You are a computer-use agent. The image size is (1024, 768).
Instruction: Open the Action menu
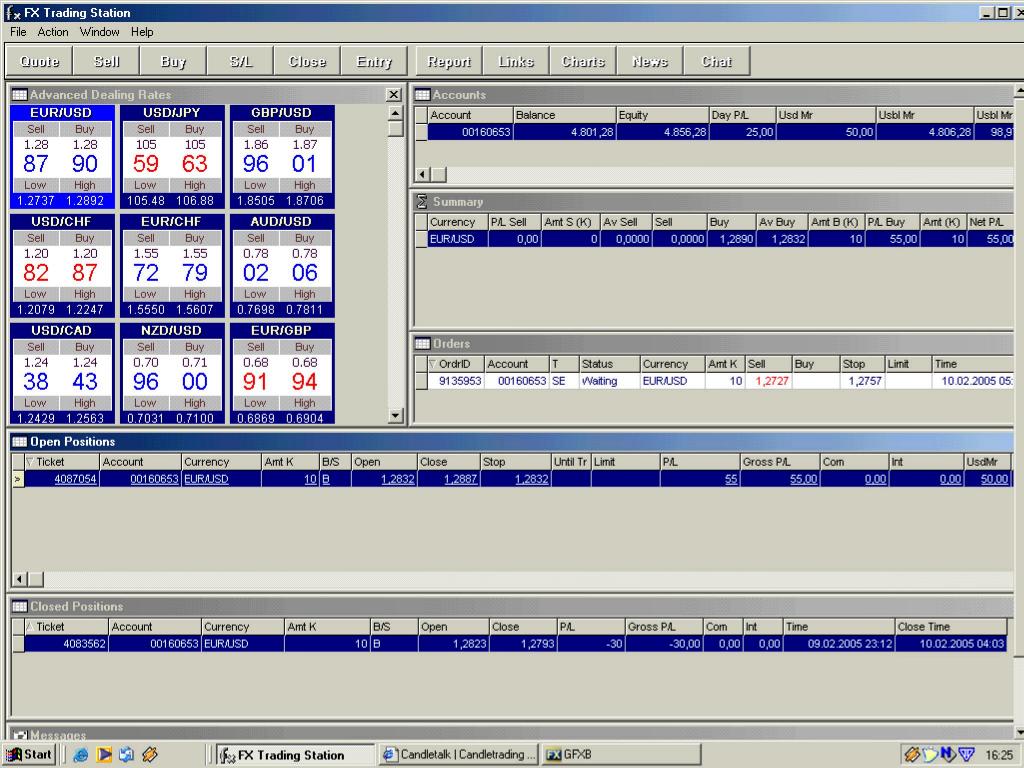(53, 32)
